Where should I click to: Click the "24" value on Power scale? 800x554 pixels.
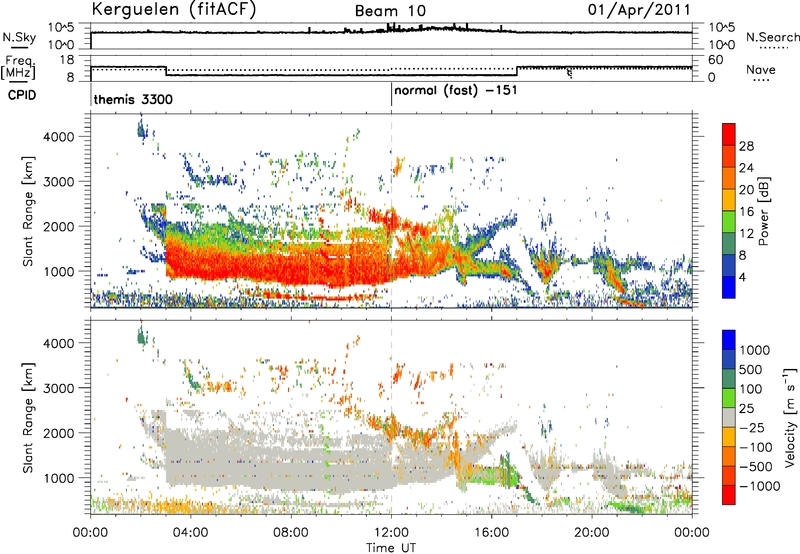(x=746, y=168)
